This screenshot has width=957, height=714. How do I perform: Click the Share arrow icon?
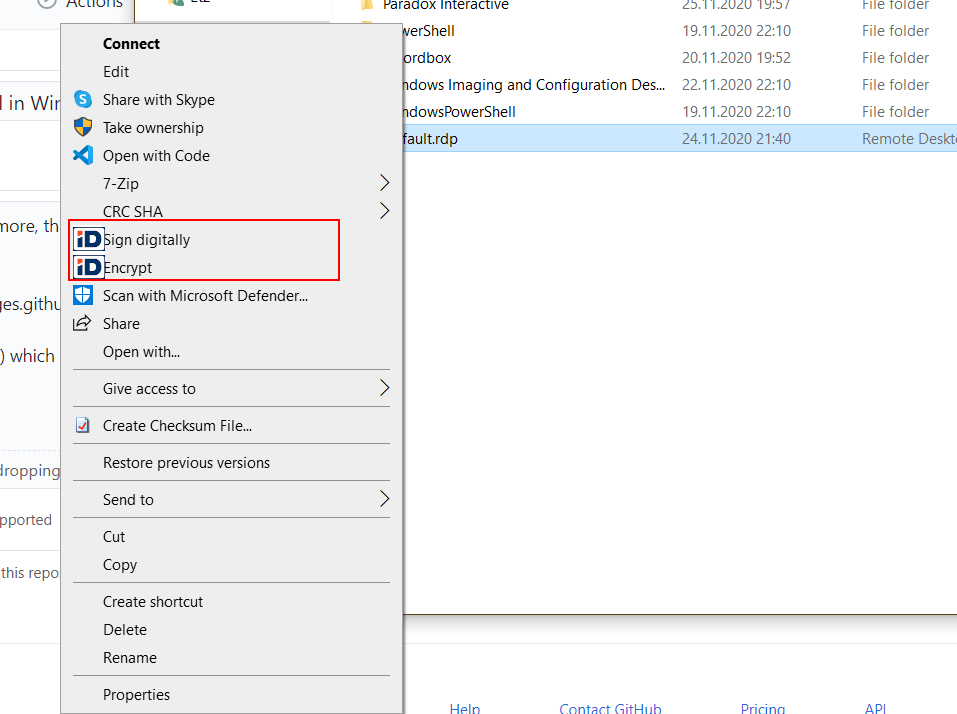click(83, 323)
